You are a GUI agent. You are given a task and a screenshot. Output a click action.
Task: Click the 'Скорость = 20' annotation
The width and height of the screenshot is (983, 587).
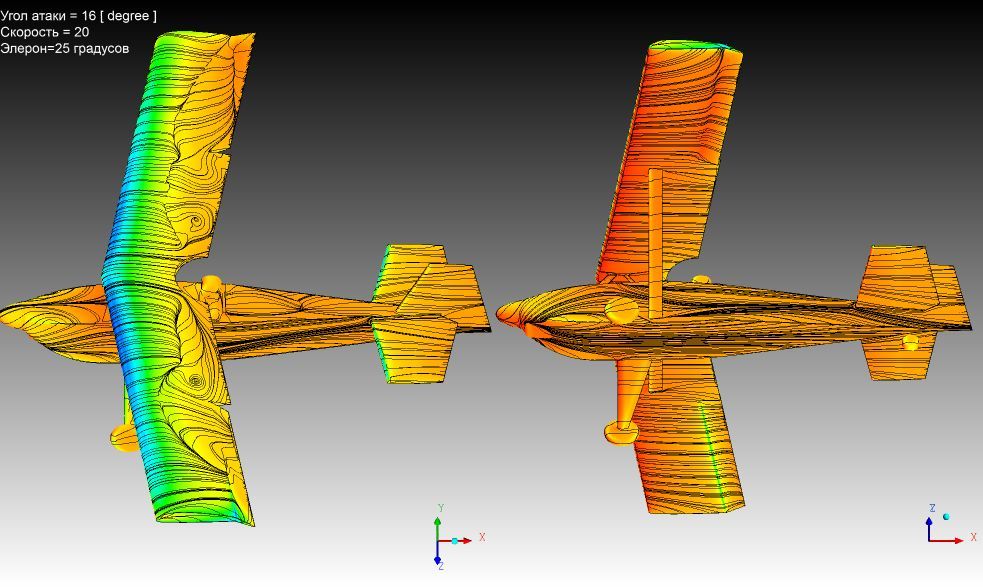point(45,32)
